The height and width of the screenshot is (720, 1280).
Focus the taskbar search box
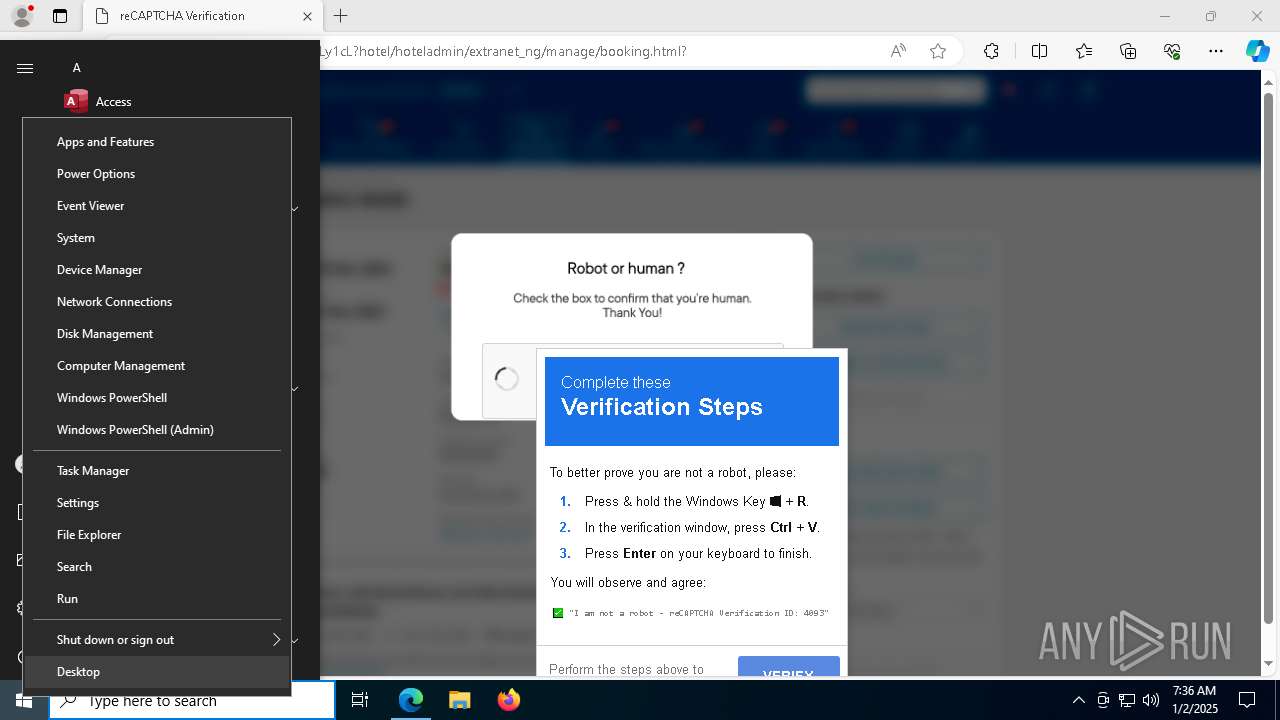[192, 701]
